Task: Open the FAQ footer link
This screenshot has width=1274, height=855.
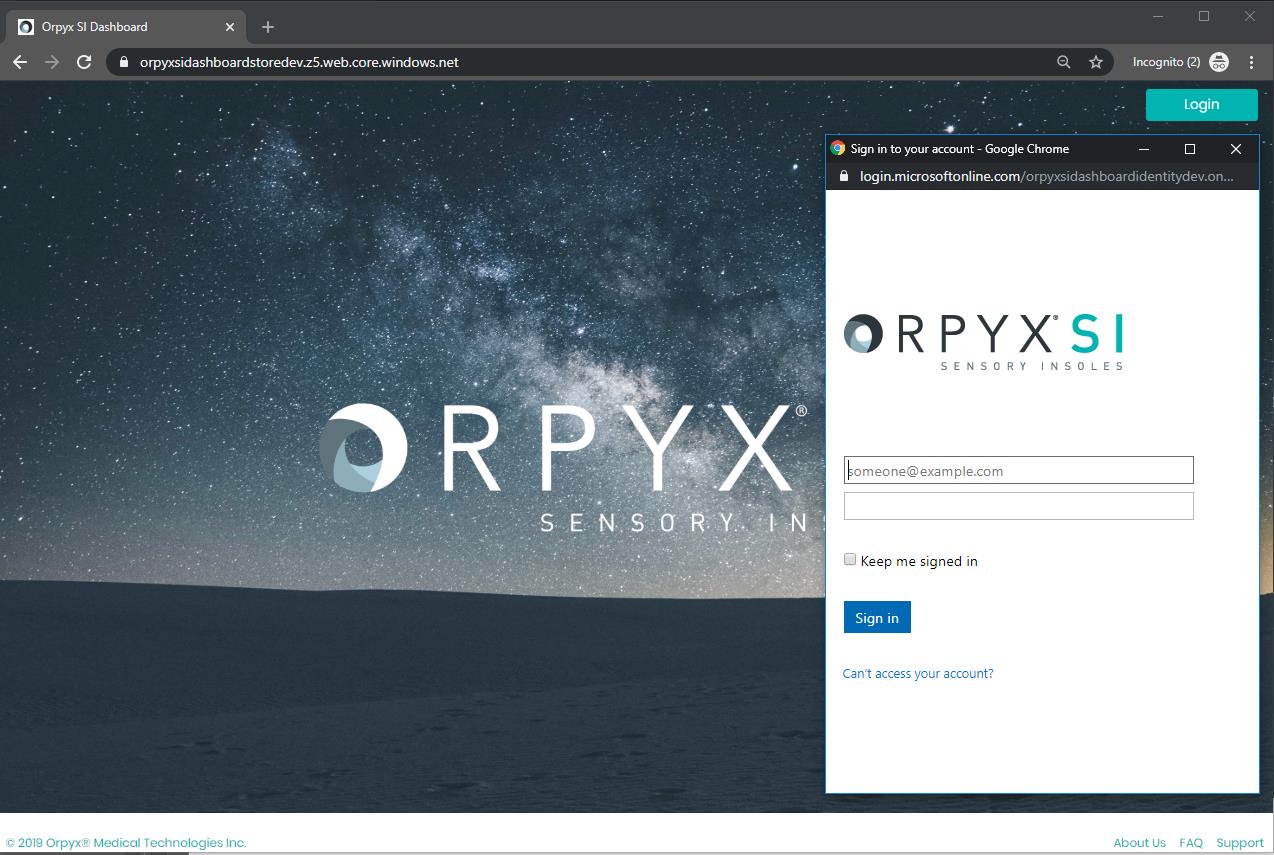Action: [1190, 843]
